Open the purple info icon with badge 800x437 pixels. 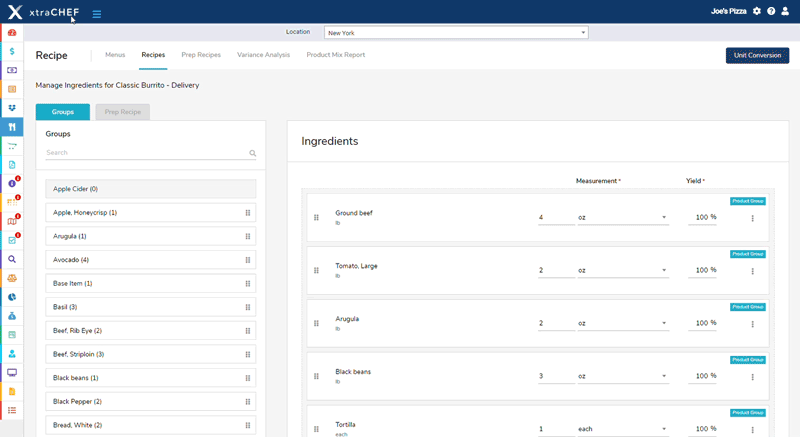(12, 184)
